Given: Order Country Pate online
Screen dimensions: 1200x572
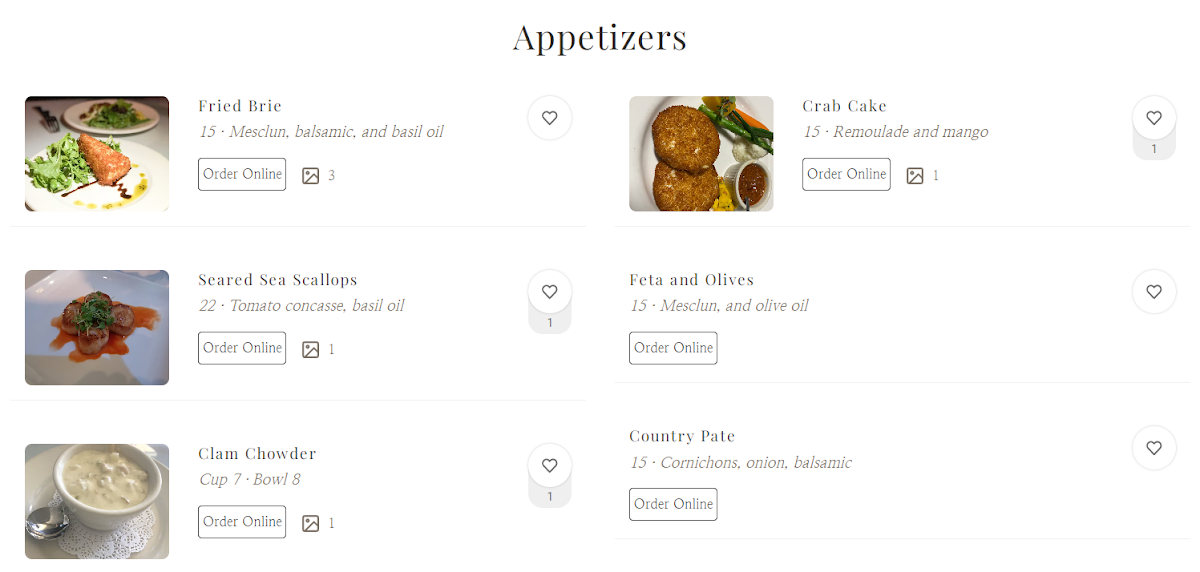Looking at the screenshot, I should point(673,504).
